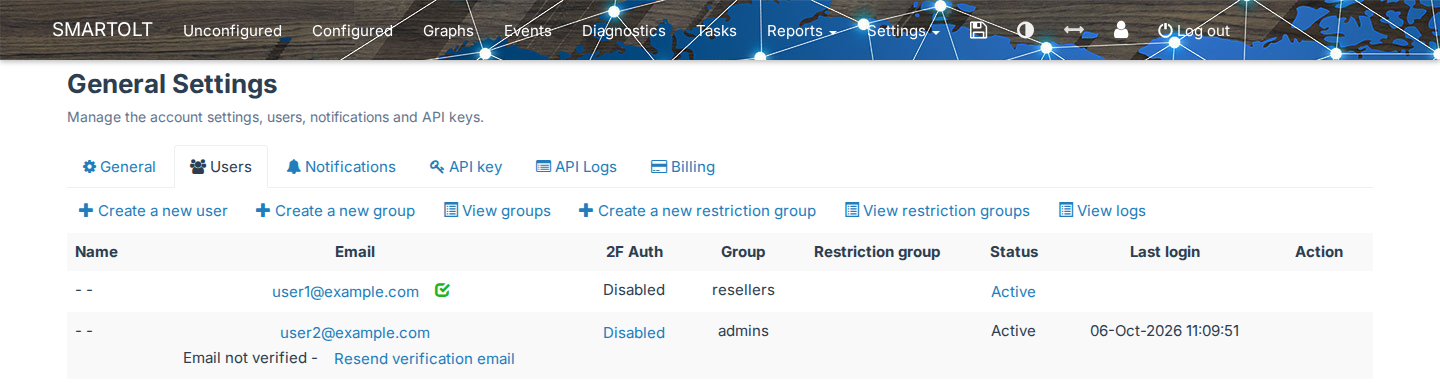
Task: Click Create a new user
Action: 153,211
